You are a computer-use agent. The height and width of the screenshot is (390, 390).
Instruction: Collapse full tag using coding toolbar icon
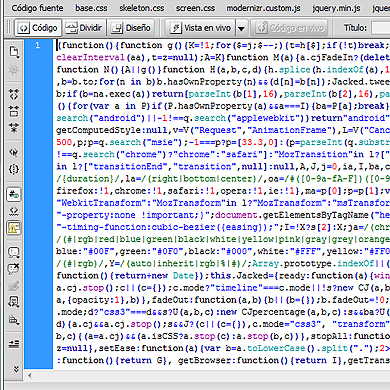pyautogui.click(x=14, y=94)
